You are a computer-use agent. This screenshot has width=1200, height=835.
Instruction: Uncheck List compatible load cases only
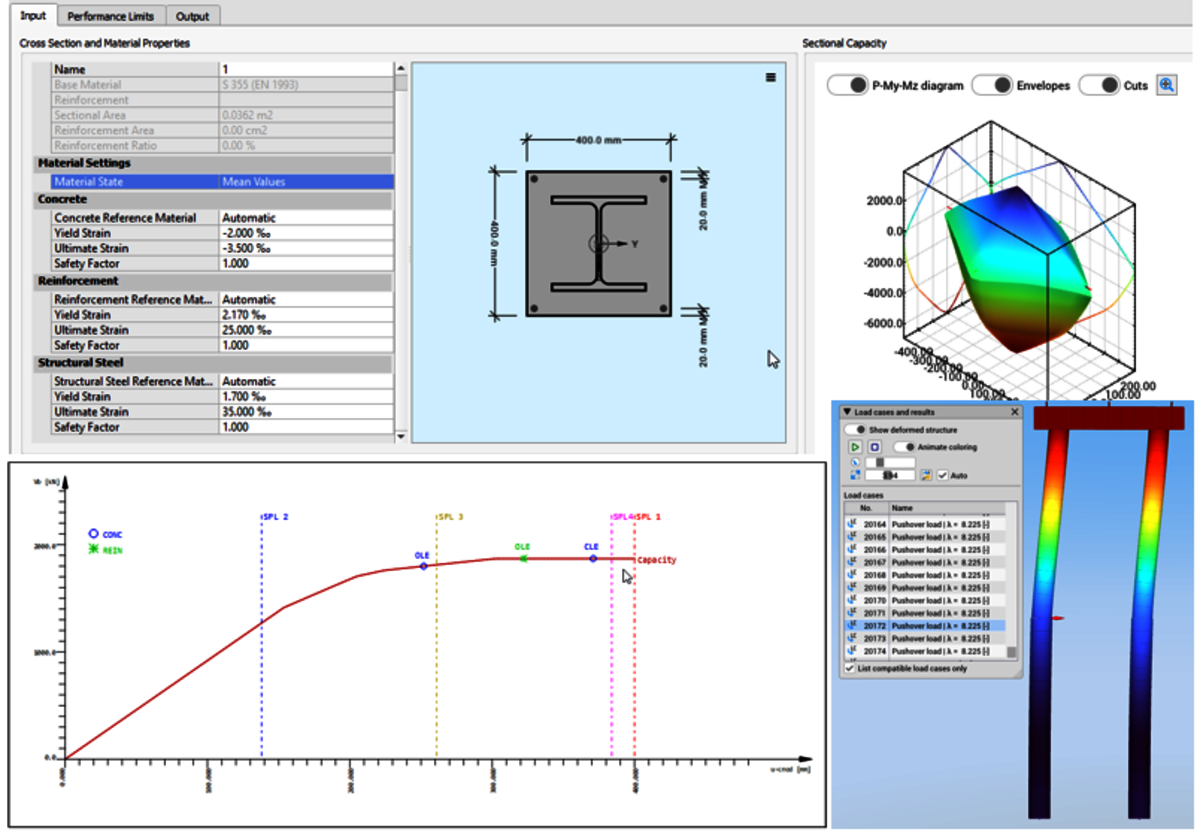(850, 668)
